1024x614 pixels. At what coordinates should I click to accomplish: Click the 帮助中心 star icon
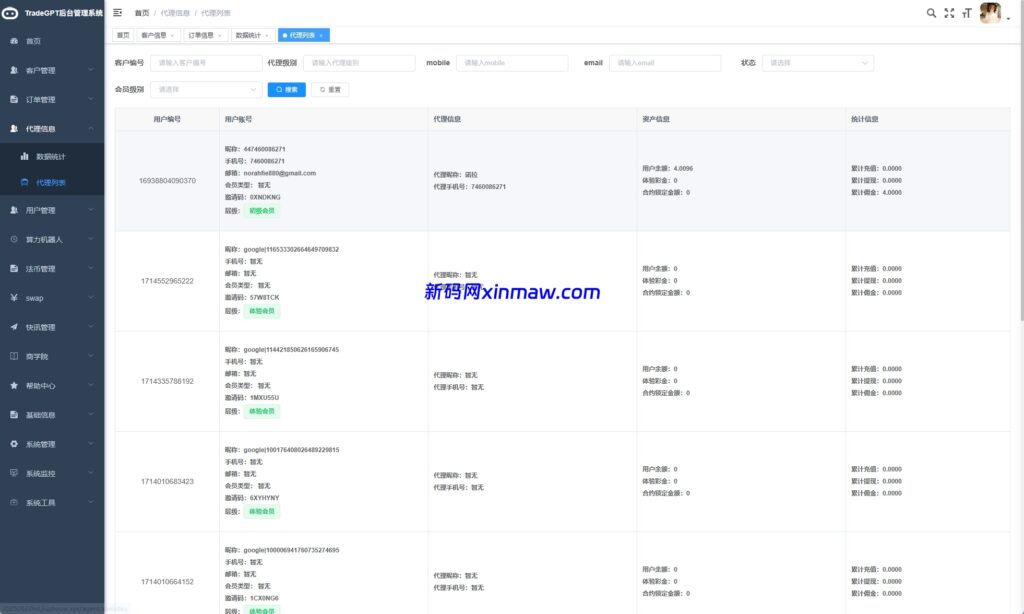[x=14, y=385]
